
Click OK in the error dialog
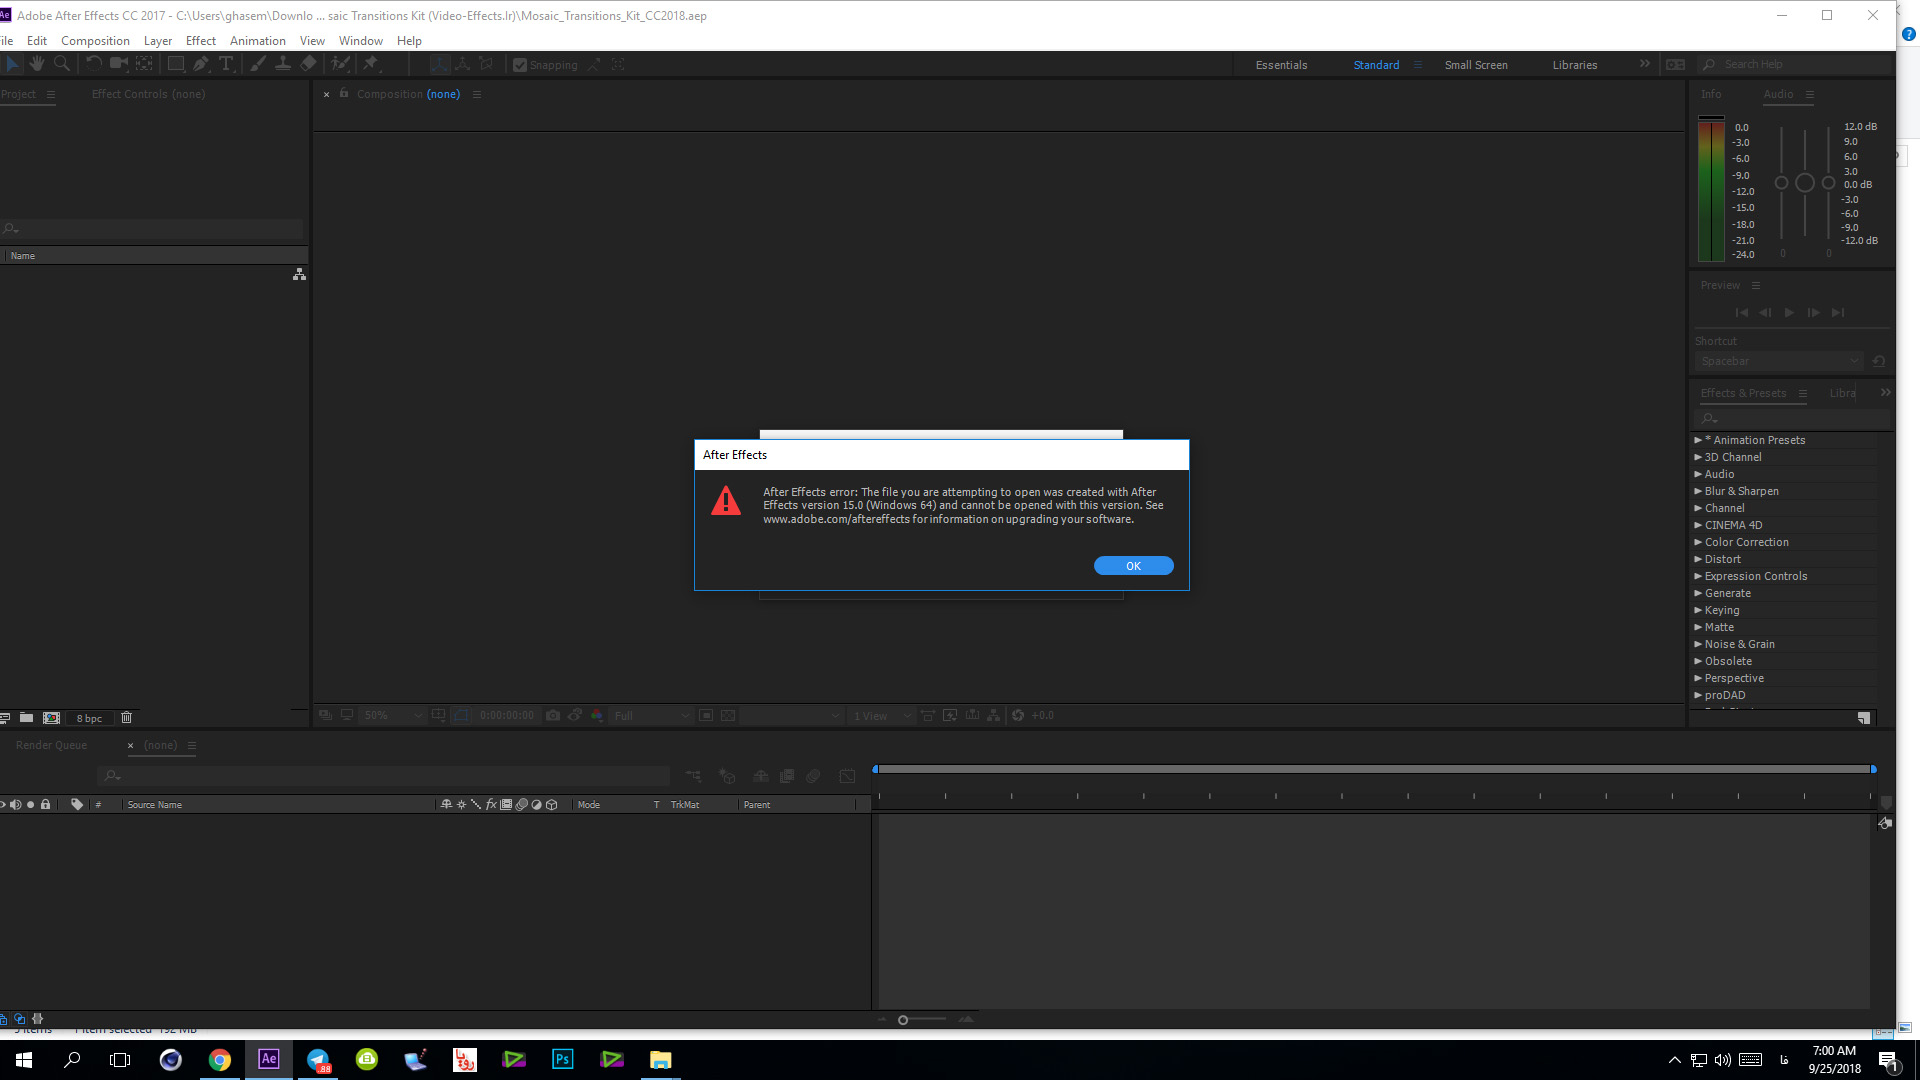click(x=1133, y=566)
